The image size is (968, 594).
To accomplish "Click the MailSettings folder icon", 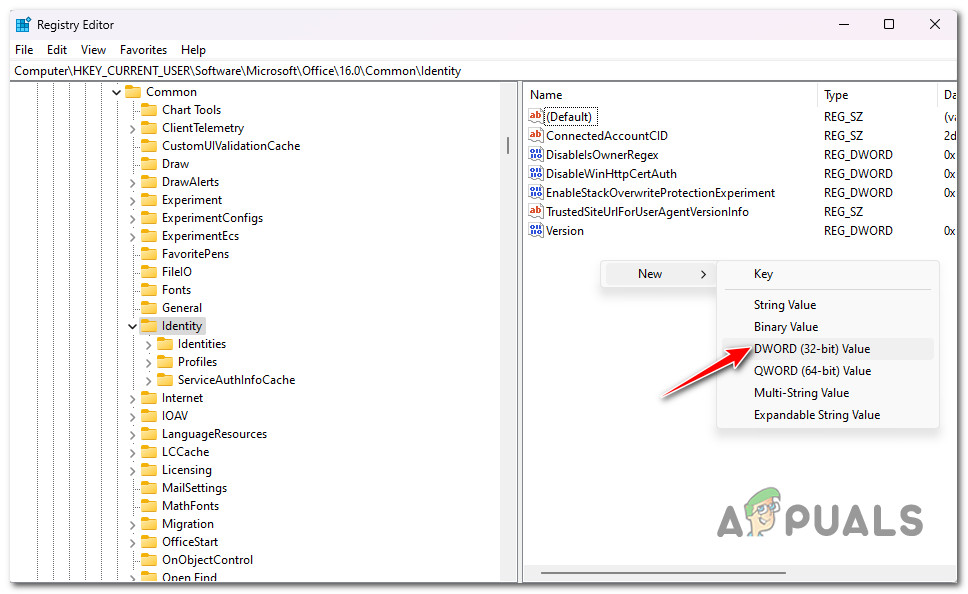I will point(149,488).
